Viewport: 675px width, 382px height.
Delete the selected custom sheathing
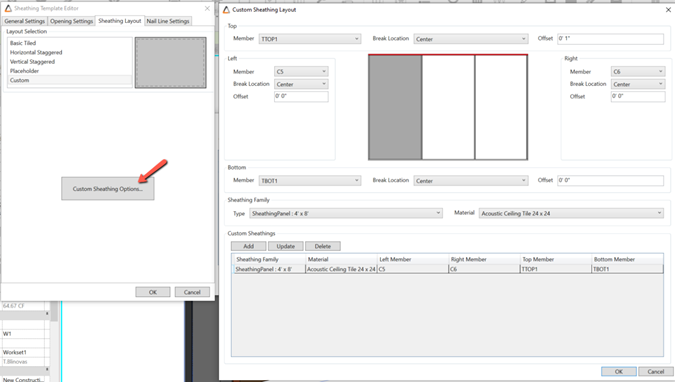click(x=323, y=246)
